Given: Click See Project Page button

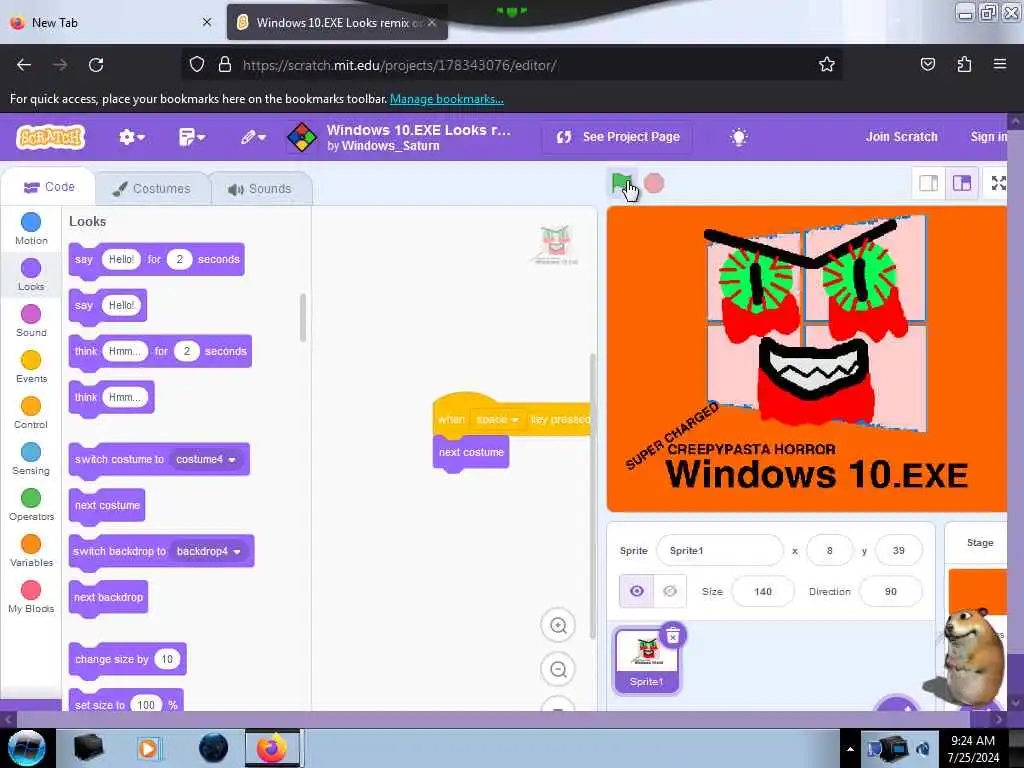Looking at the screenshot, I should coord(618,137).
